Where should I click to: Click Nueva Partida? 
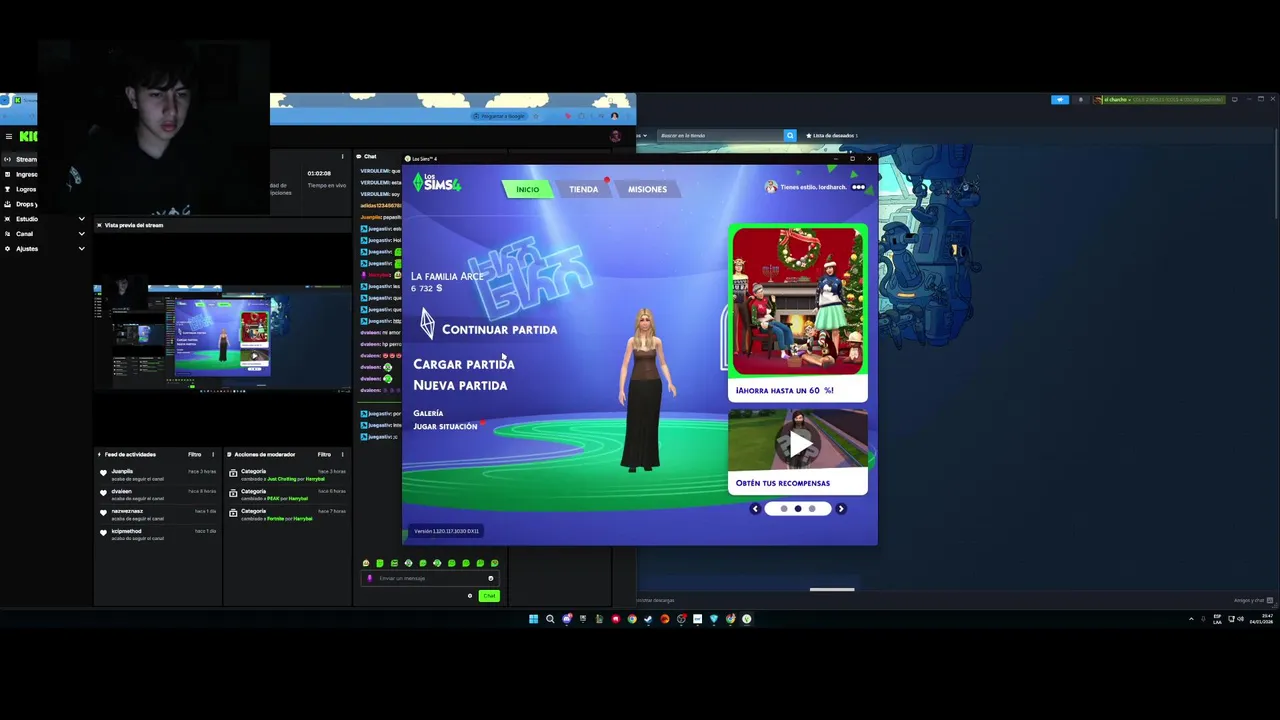[460, 385]
